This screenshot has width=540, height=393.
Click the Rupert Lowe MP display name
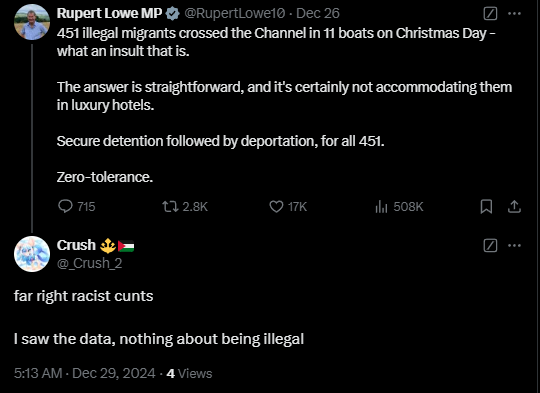(109, 13)
